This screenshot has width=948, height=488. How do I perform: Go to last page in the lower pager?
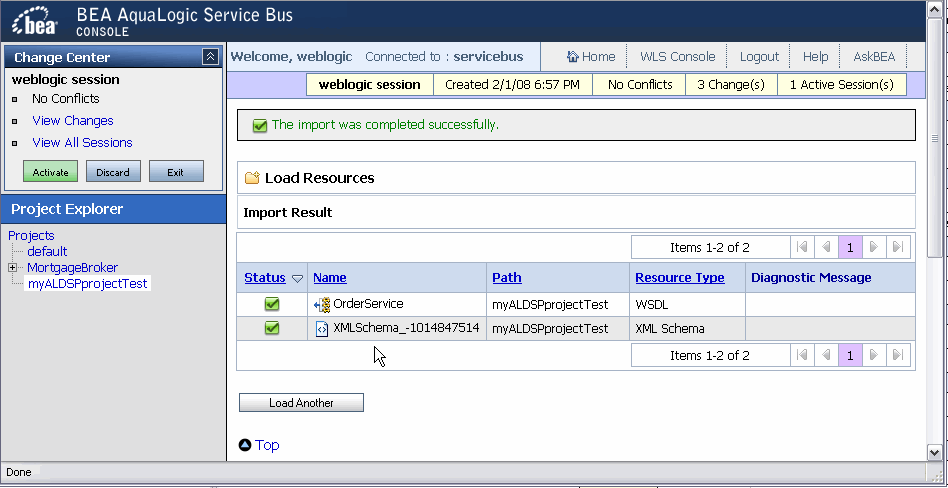click(x=898, y=355)
